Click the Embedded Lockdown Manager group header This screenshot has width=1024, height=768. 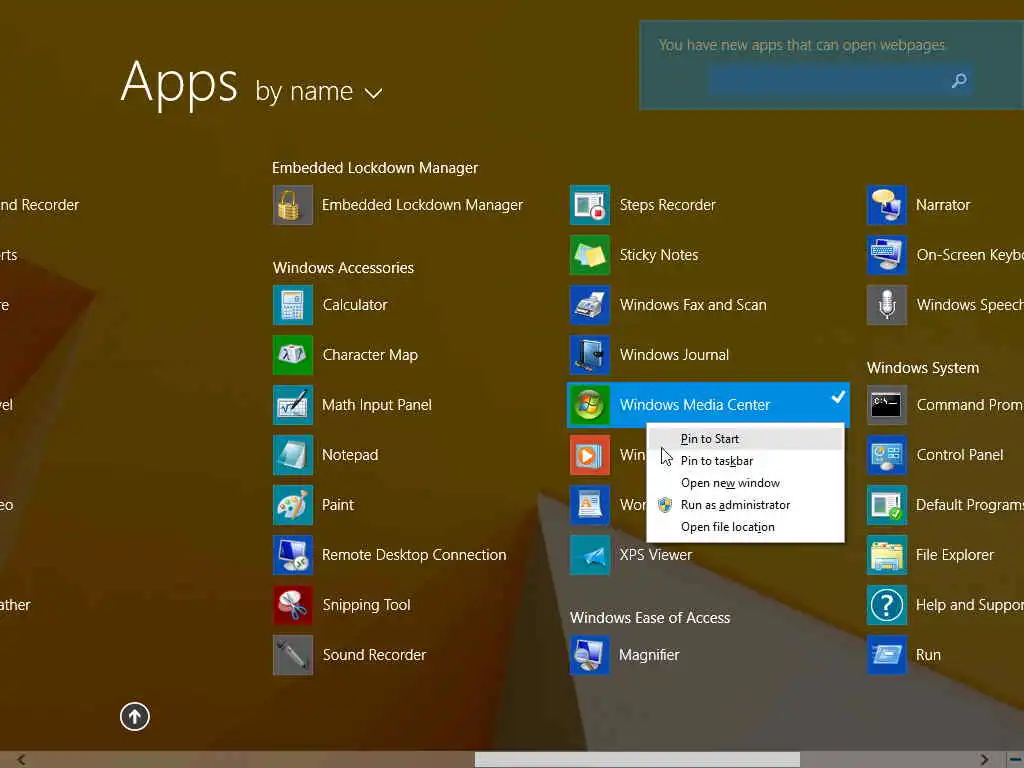coord(375,168)
